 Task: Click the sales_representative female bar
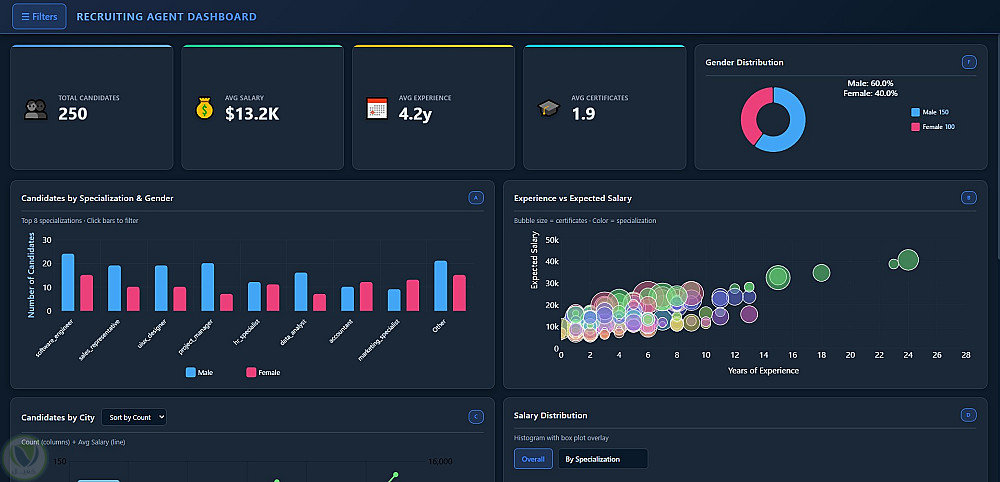click(x=133, y=299)
